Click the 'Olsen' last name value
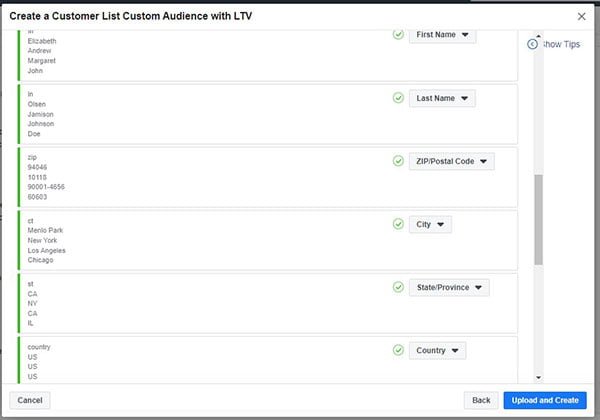600x420 pixels. [36, 104]
